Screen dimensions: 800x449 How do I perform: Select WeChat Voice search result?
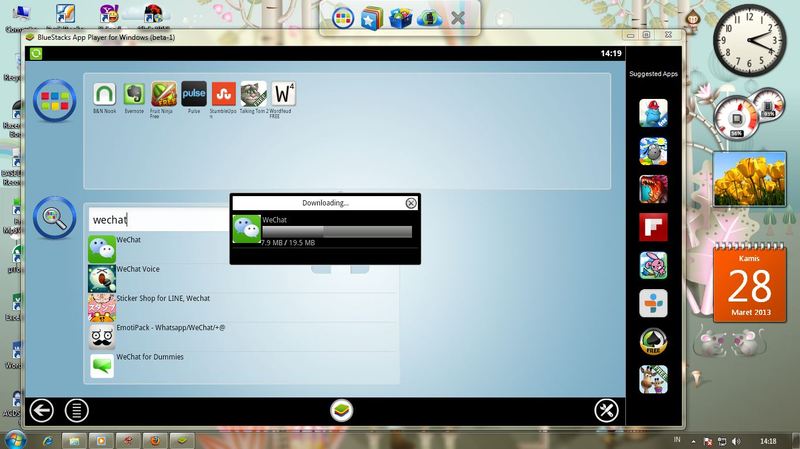pyautogui.click(x=243, y=278)
